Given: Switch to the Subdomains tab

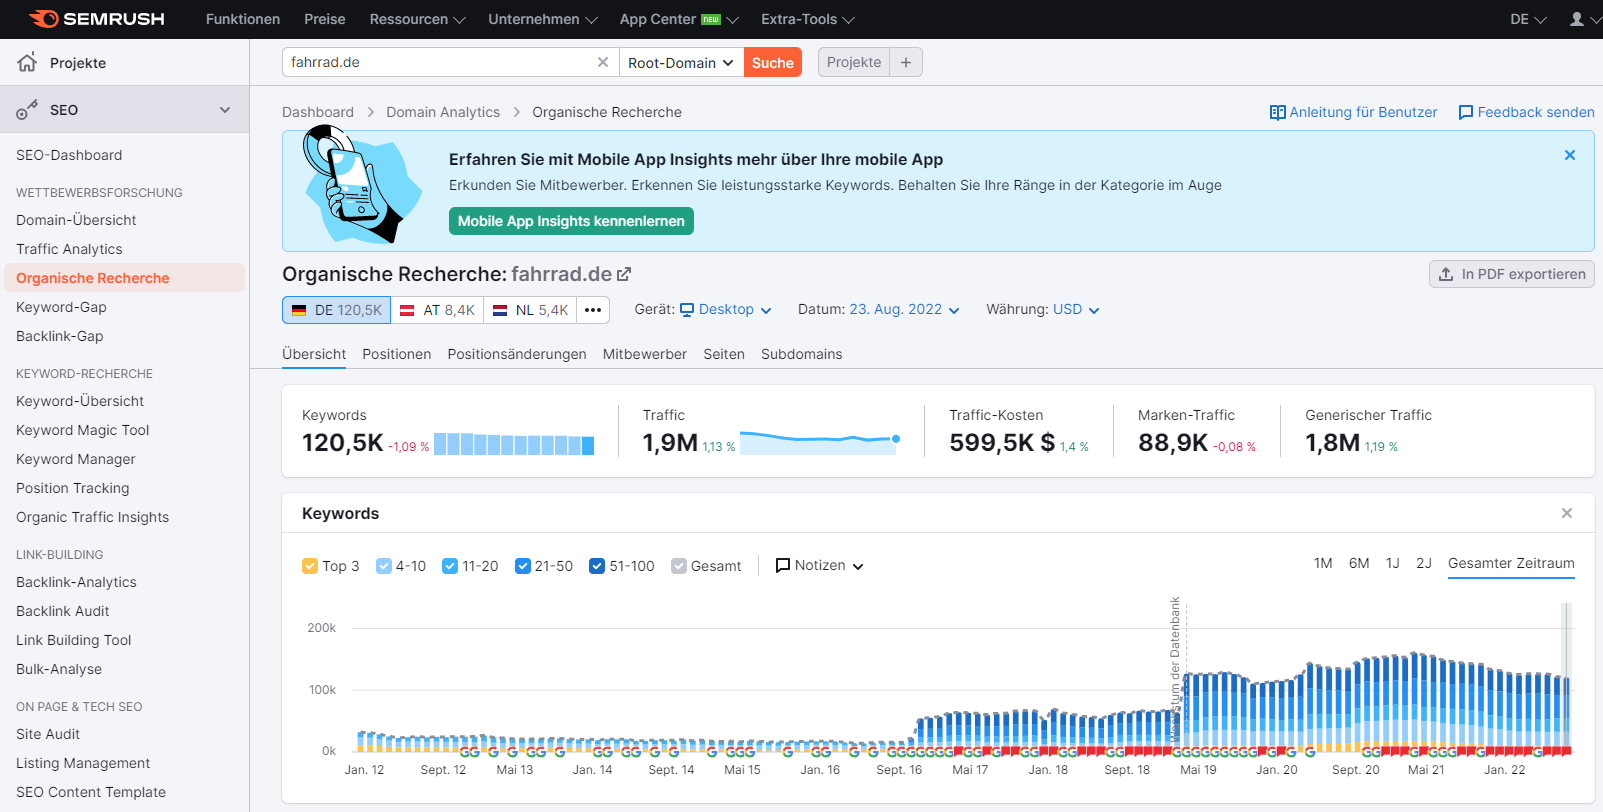Looking at the screenshot, I should pos(802,354).
